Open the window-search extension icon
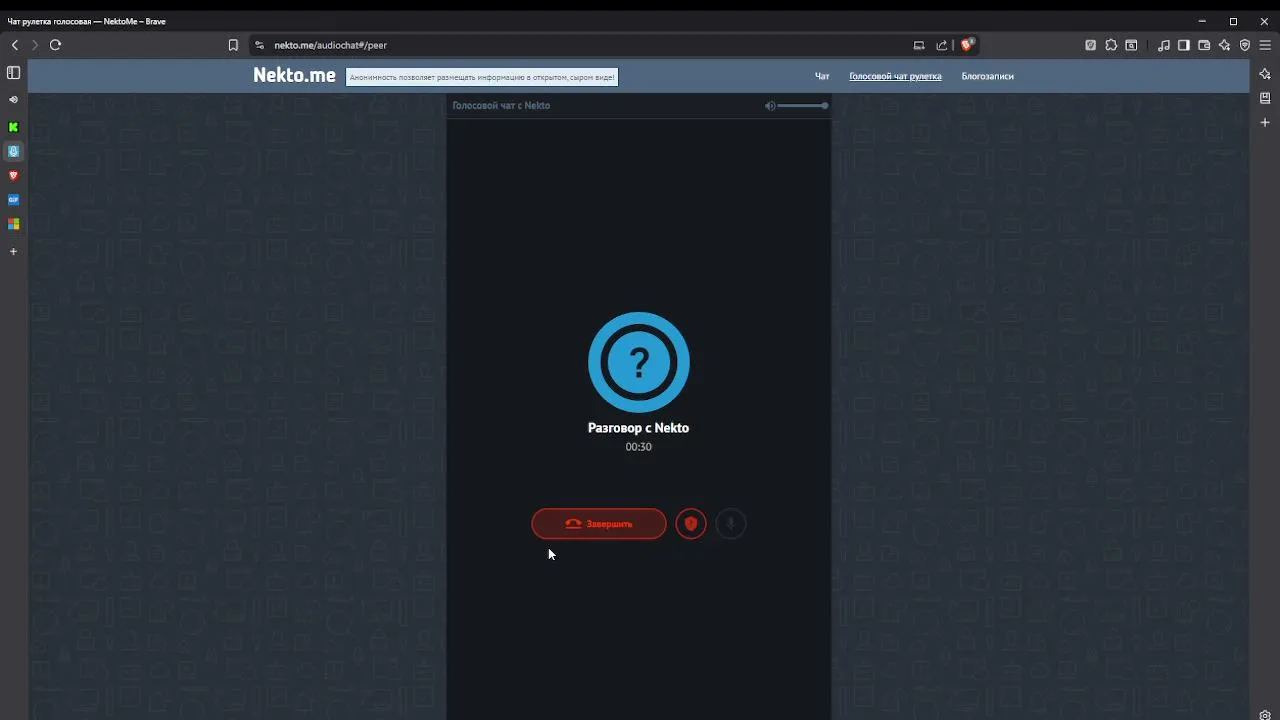Screen dimensions: 1280x720 [x=1131, y=45]
